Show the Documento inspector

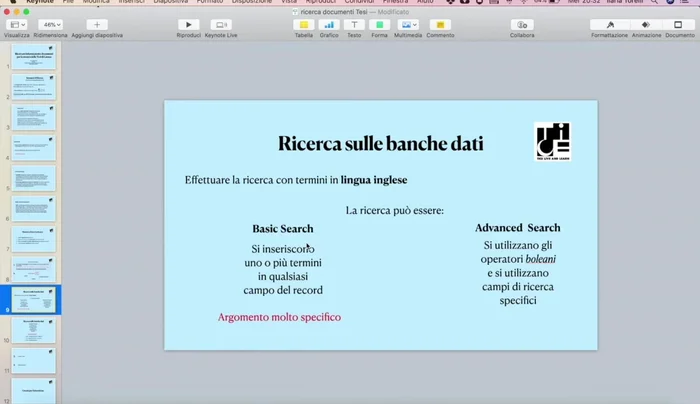click(678, 25)
